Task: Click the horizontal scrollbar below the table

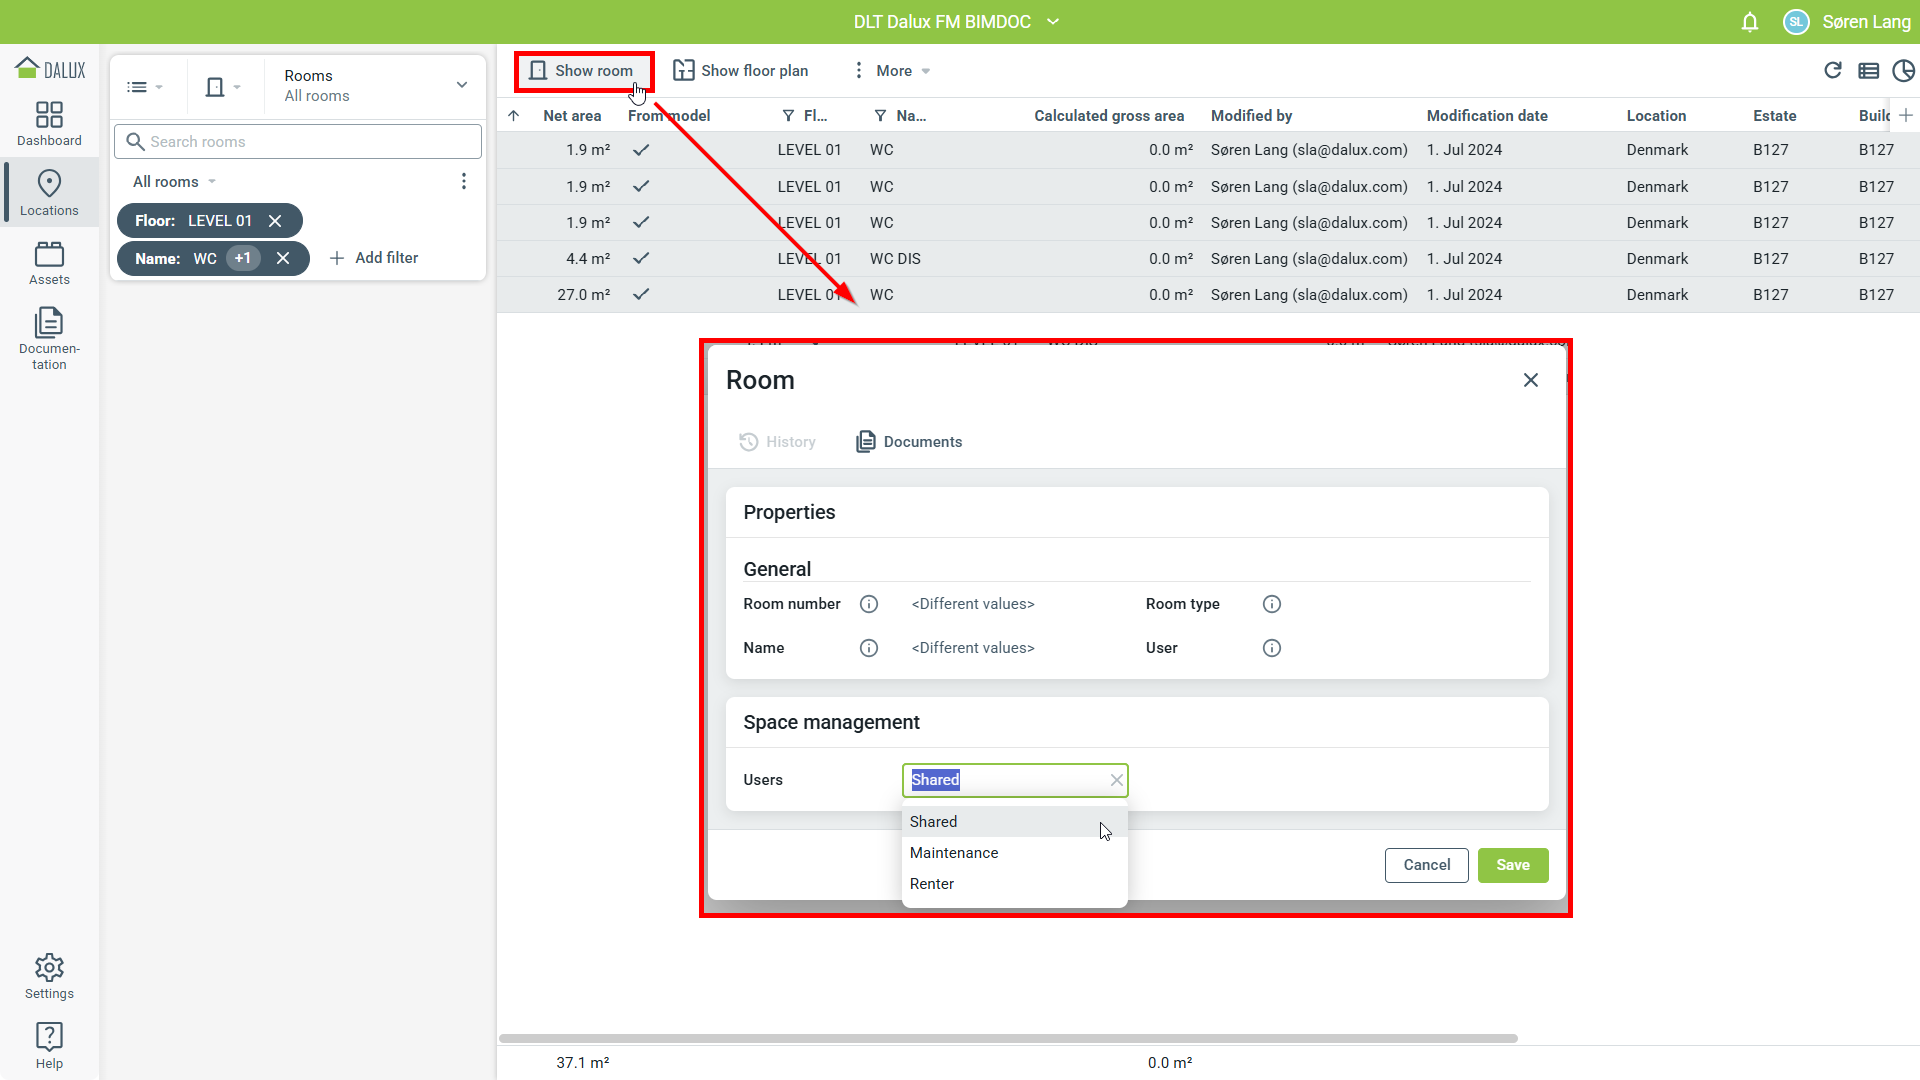Action: click(x=1008, y=1038)
